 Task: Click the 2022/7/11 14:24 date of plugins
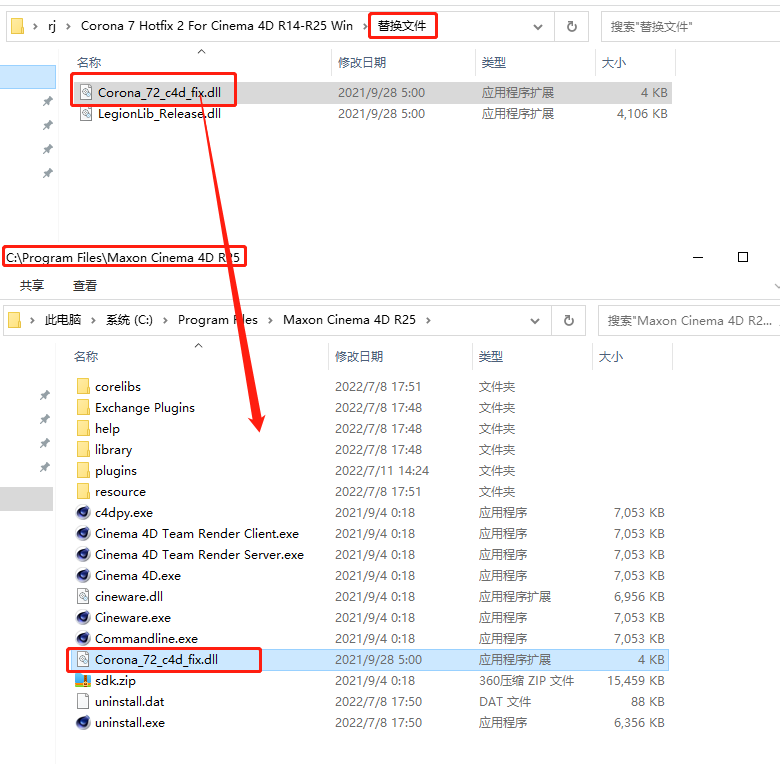coord(382,471)
